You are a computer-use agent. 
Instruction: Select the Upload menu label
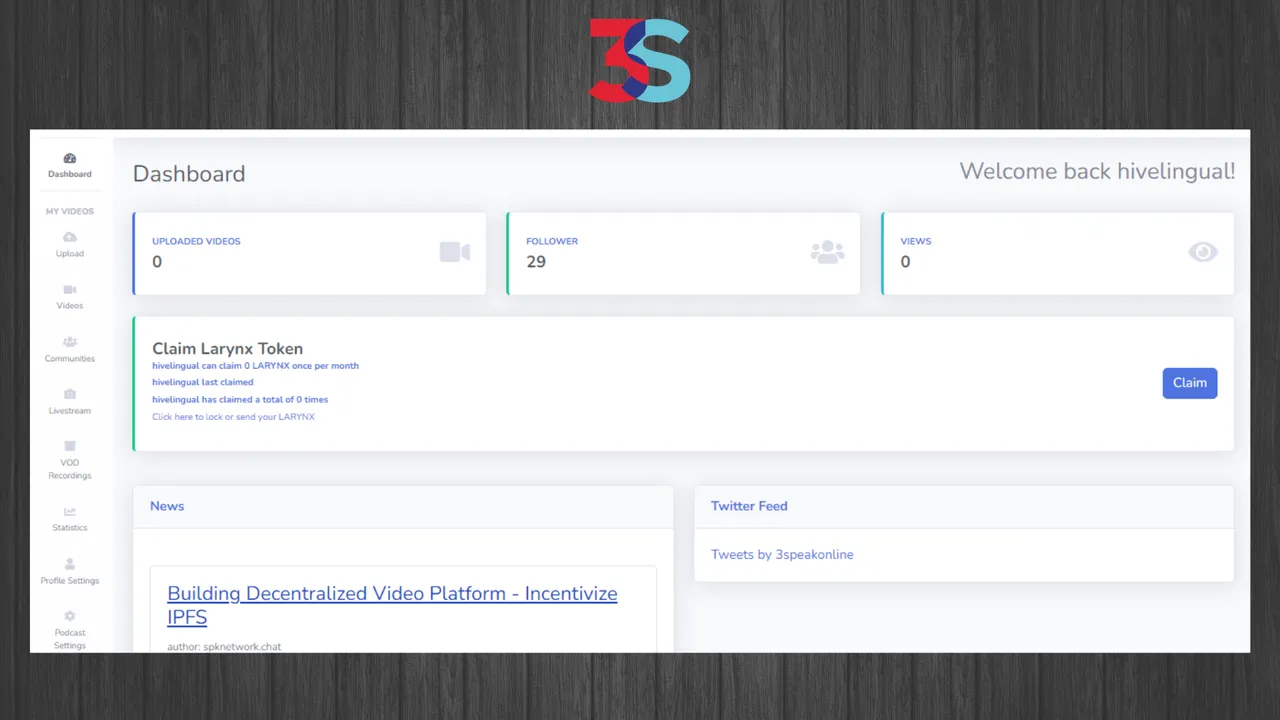click(x=70, y=254)
